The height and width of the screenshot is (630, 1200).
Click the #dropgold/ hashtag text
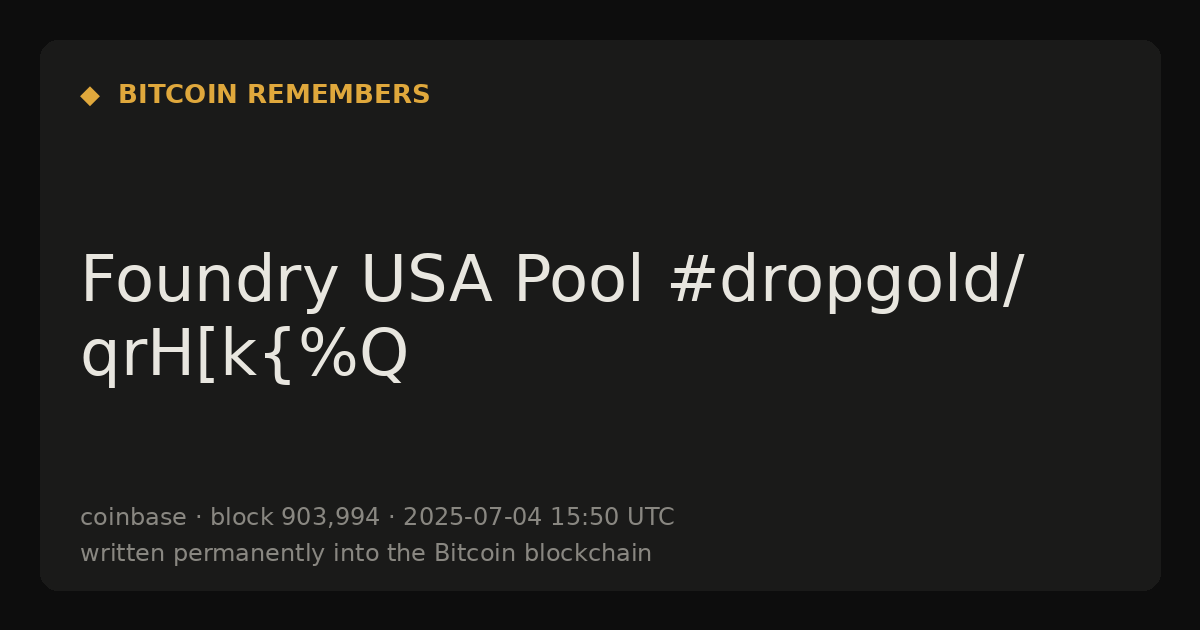coord(845,281)
